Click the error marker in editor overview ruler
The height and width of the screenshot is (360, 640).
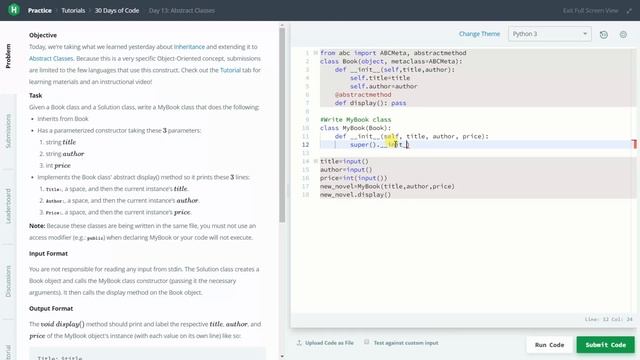[634, 144]
